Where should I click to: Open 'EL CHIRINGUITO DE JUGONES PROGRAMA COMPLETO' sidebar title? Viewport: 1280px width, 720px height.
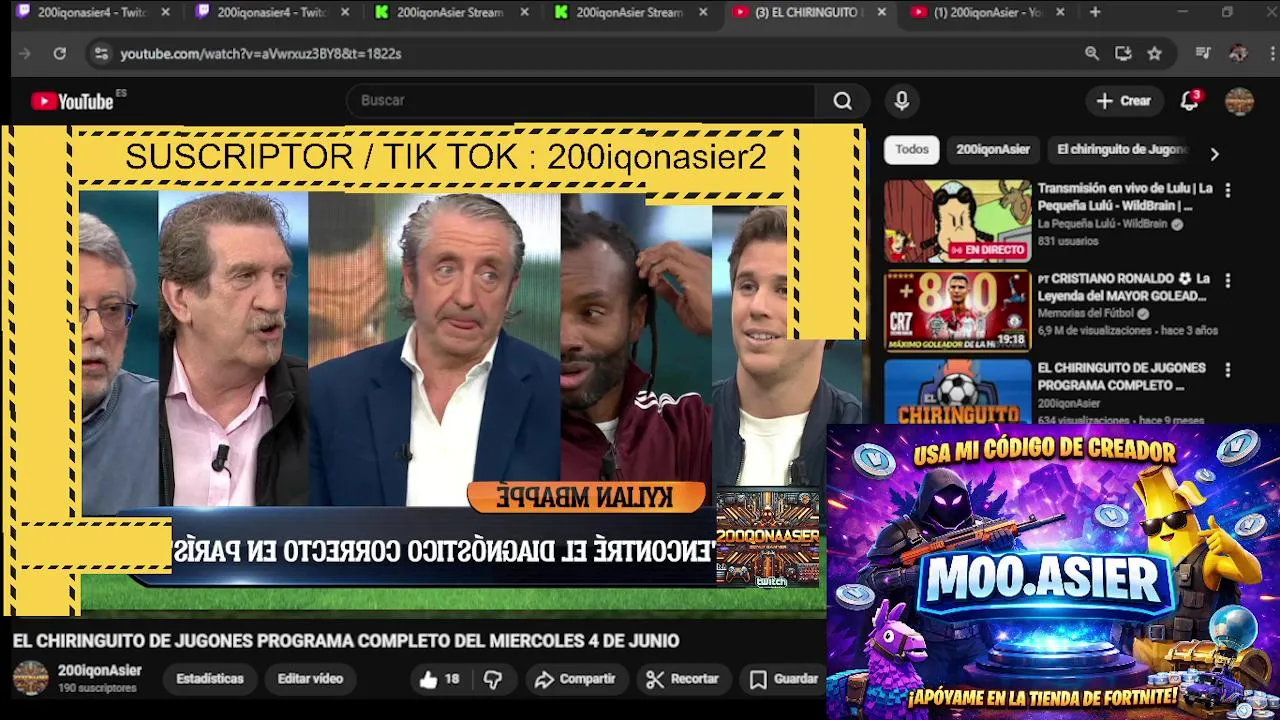(1121, 376)
